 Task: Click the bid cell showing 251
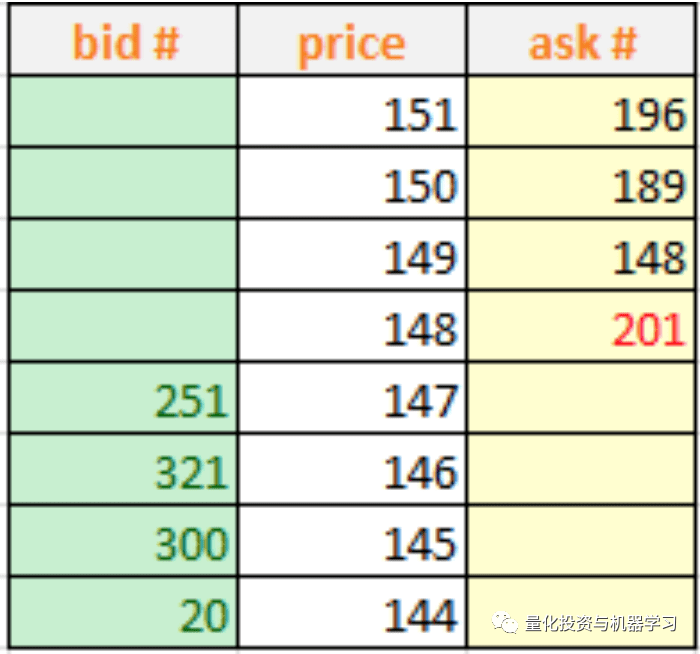click(124, 398)
